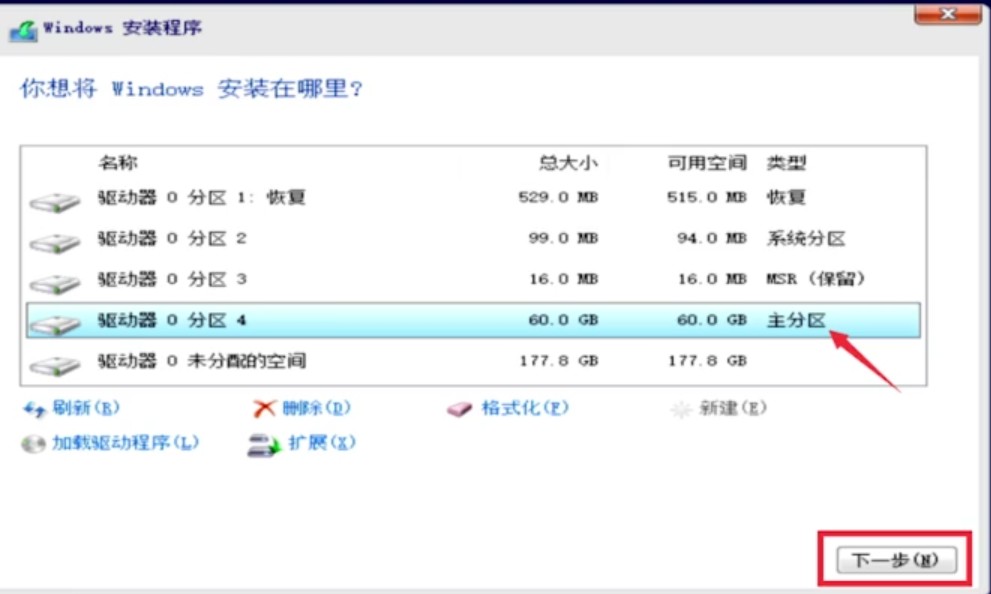Click the 515.0 MB free space cell
991x594 pixels.
(x=707, y=198)
